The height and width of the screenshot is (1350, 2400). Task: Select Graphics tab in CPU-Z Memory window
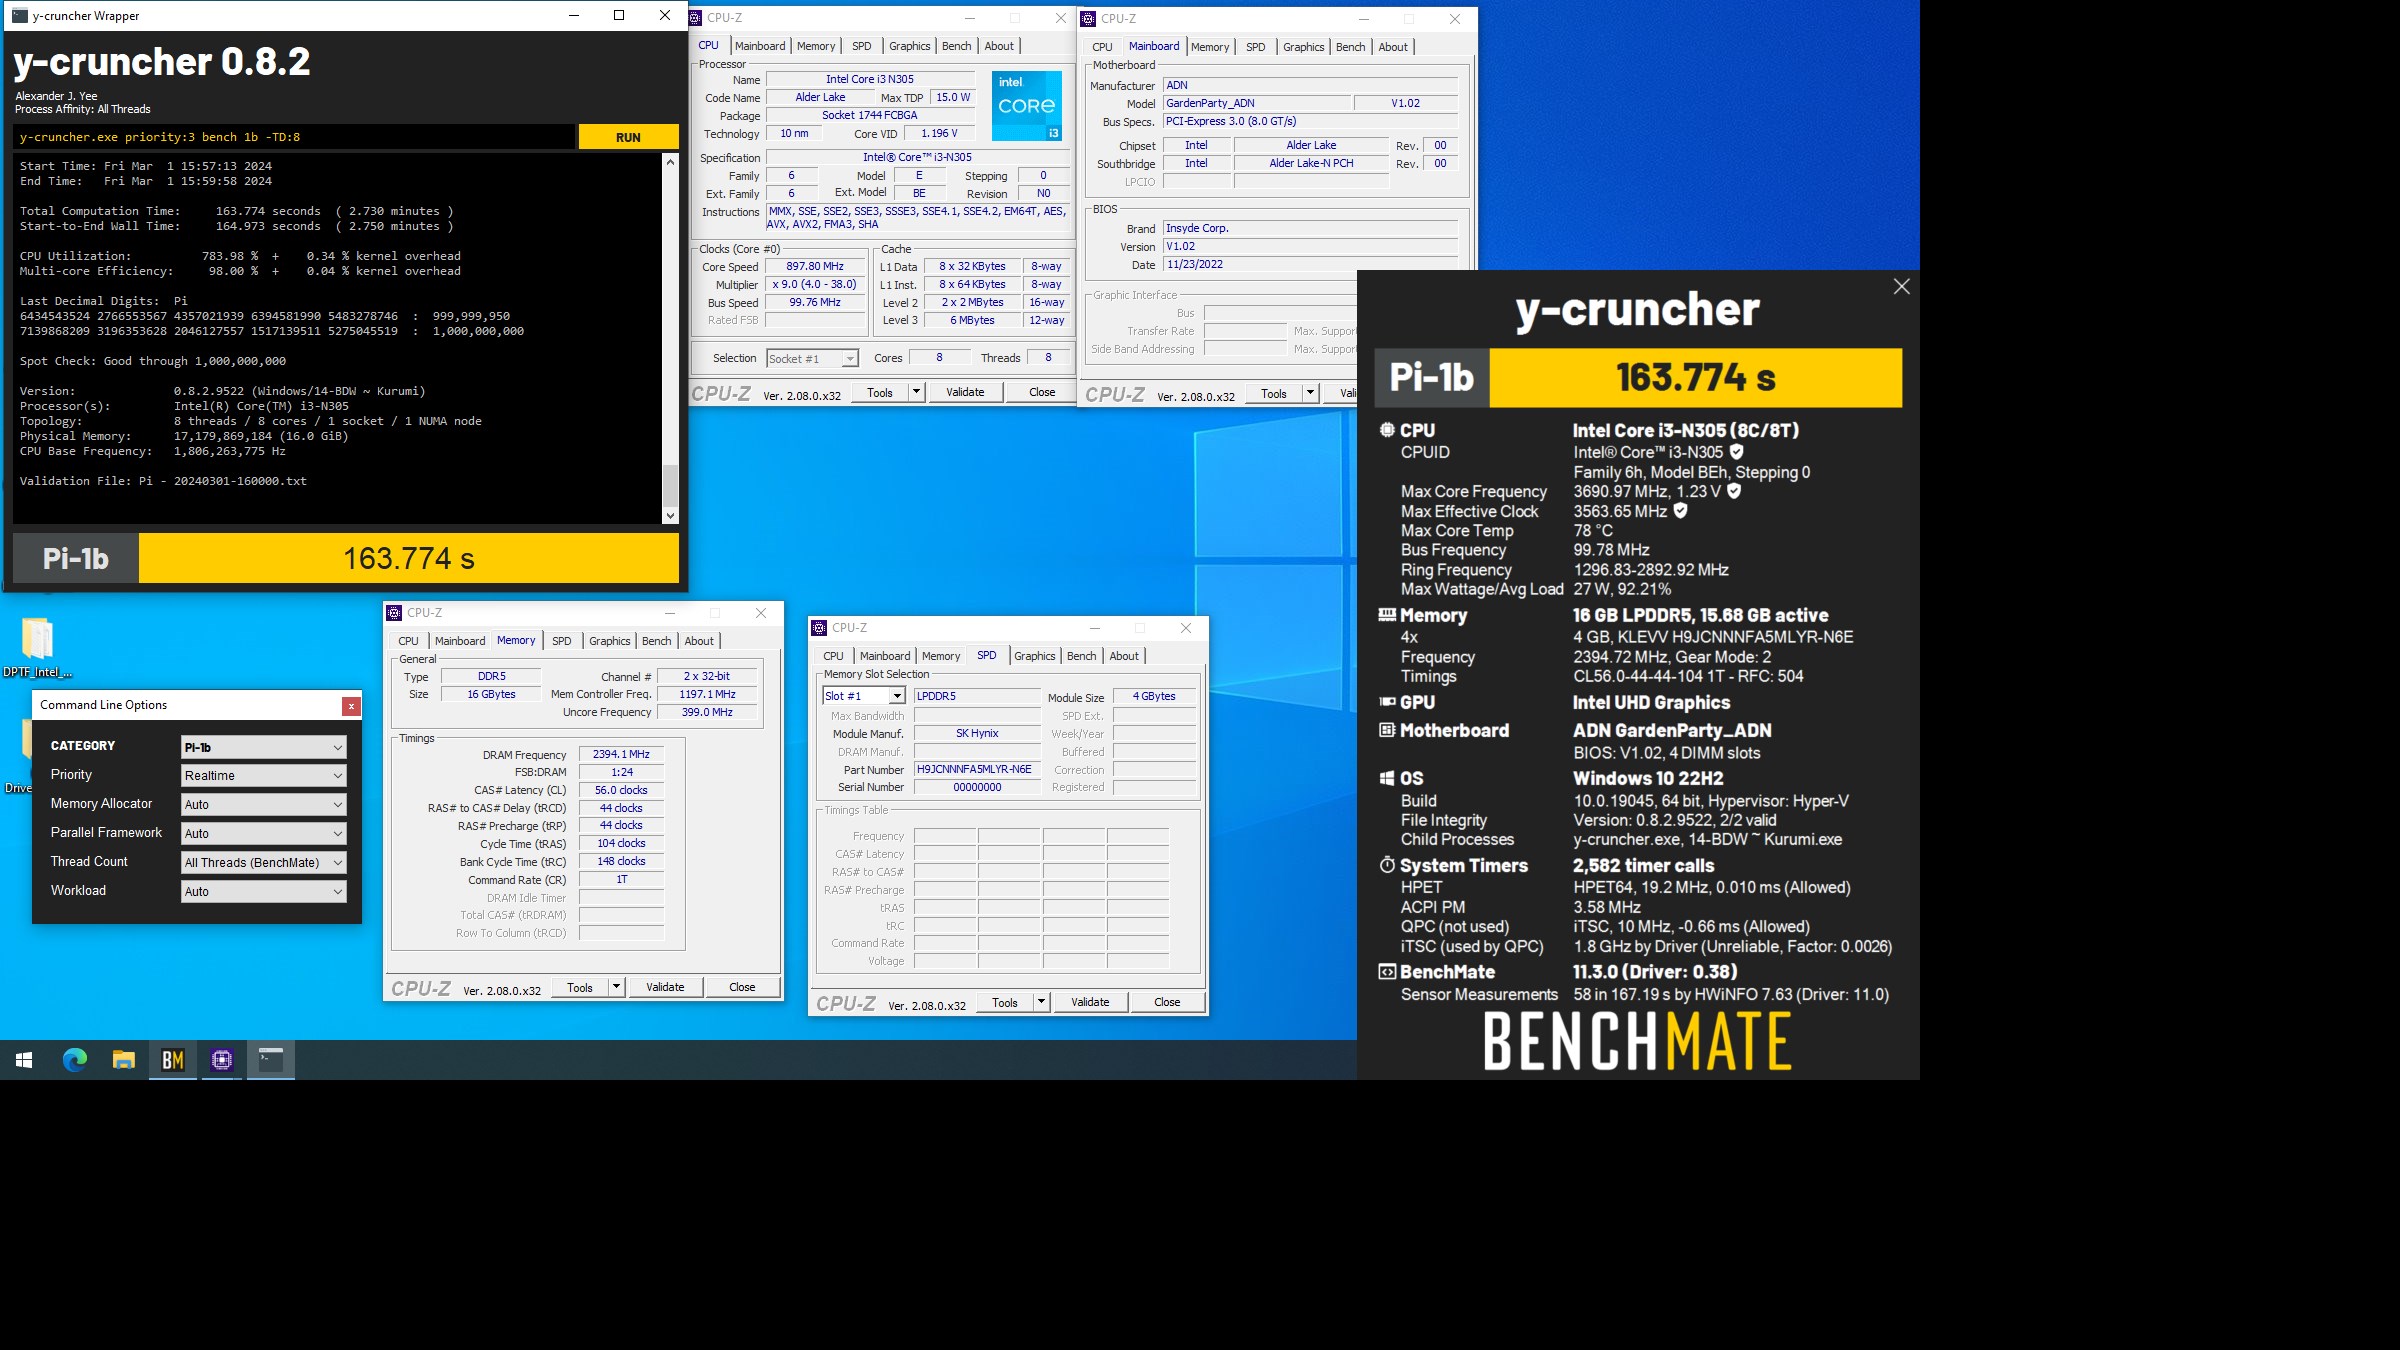pyautogui.click(x=609, y=641)
